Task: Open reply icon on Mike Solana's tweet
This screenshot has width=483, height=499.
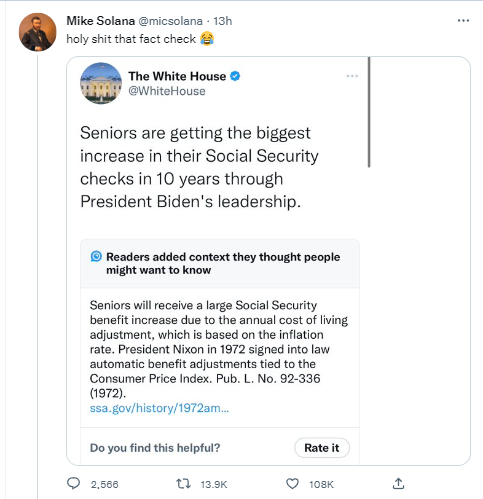Action: tap(73, 483)
